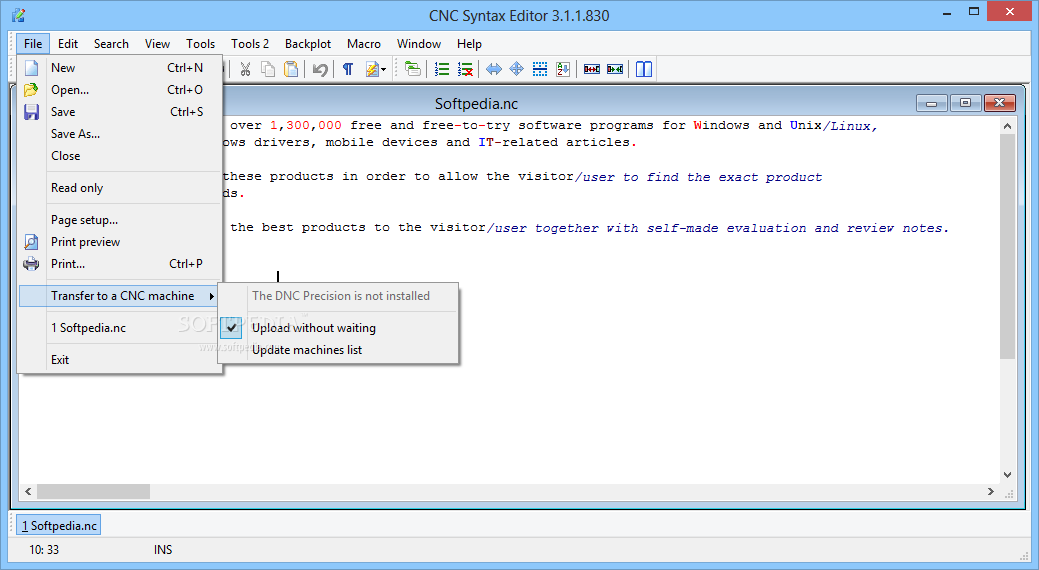This screenshot has width=1039, height=570.
Task: Click the green-arrows spacing icon
Action: point(615,69)
